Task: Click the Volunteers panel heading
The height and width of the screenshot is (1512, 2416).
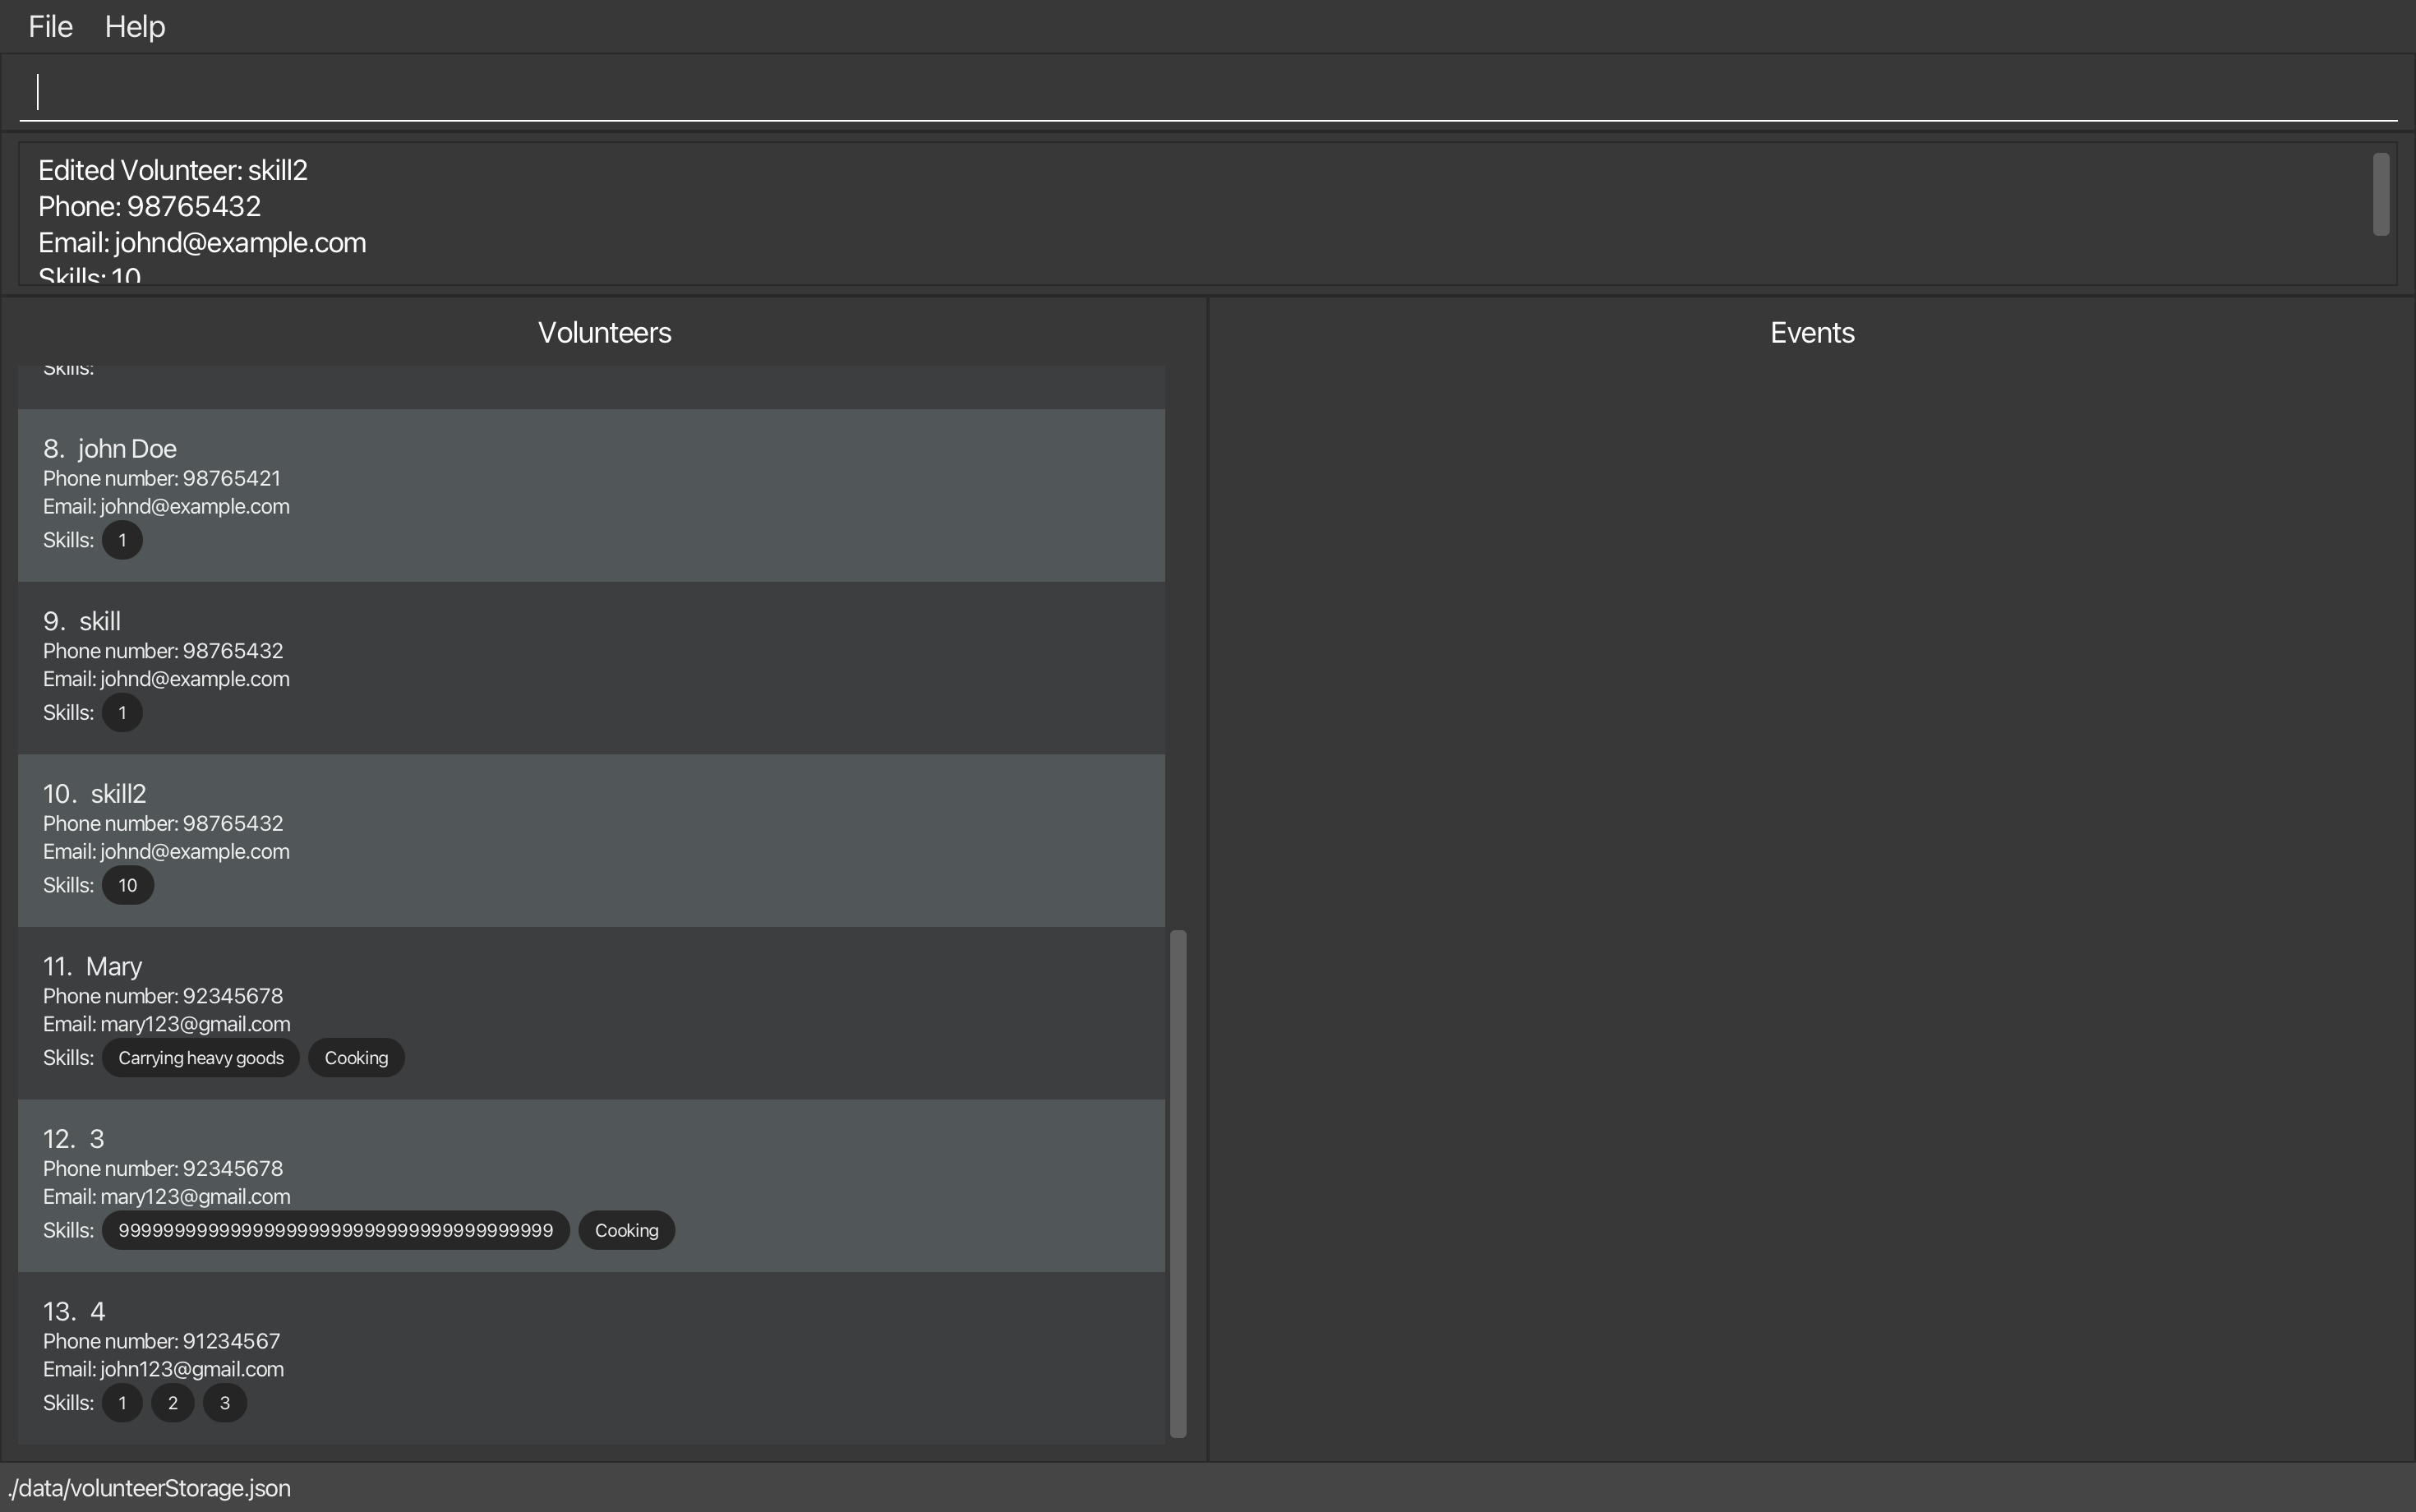Action: (605, 333)
